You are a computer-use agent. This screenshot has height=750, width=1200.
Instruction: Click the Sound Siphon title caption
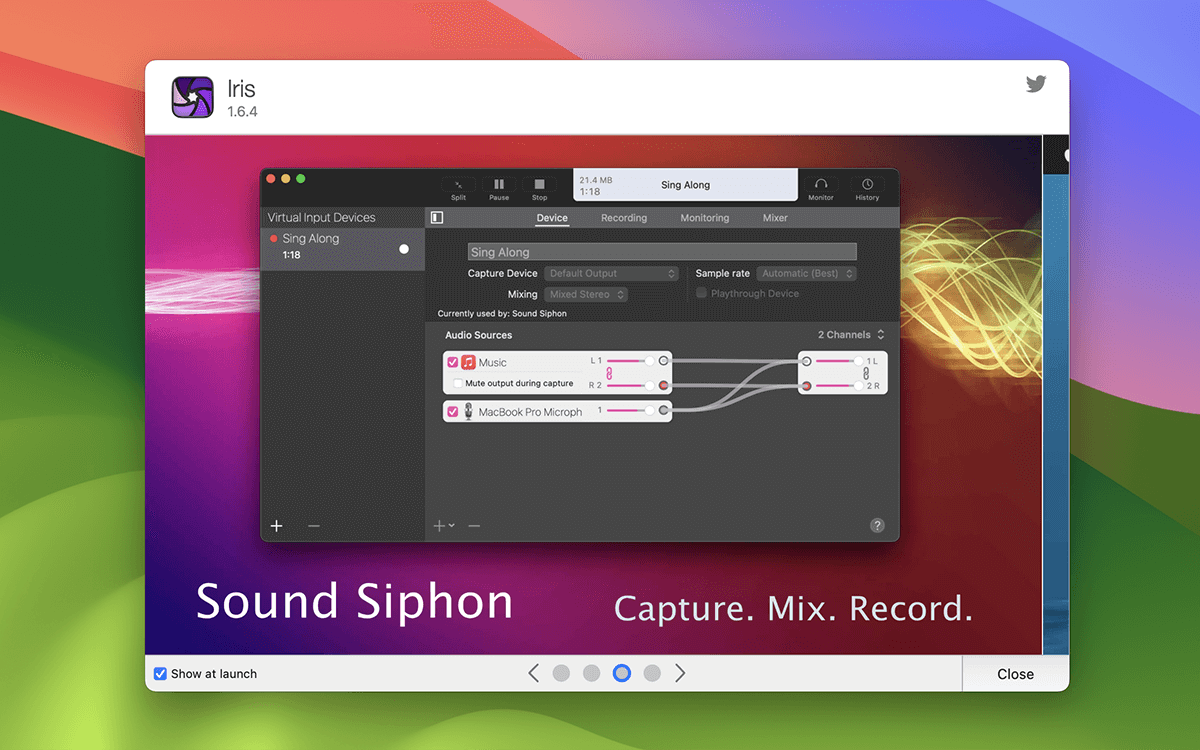354,602
